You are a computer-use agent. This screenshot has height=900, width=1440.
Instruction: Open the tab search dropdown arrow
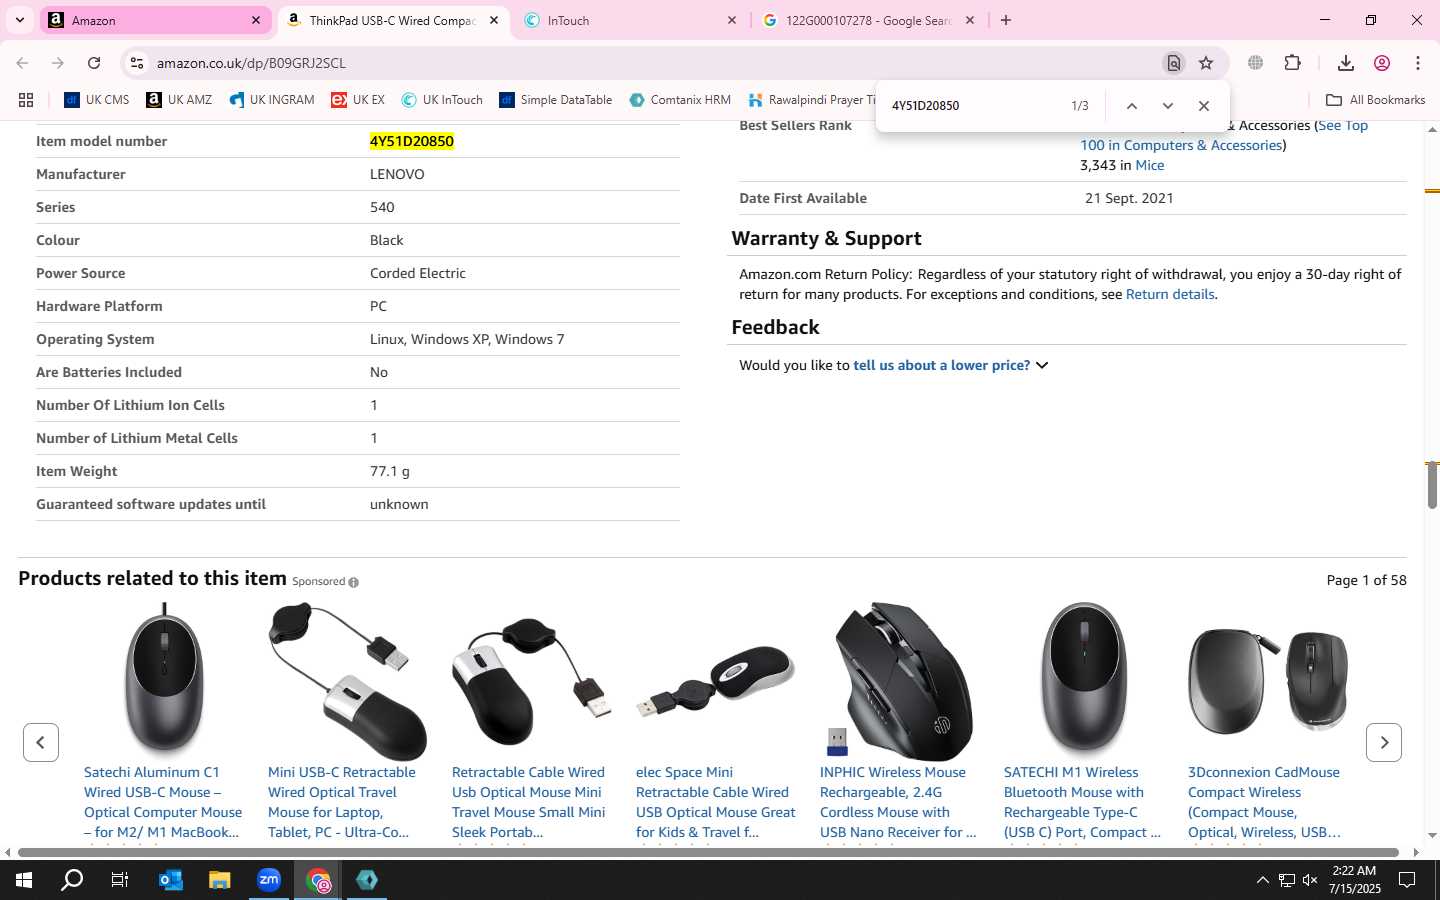pyautogui.click(x=19, y=20)
